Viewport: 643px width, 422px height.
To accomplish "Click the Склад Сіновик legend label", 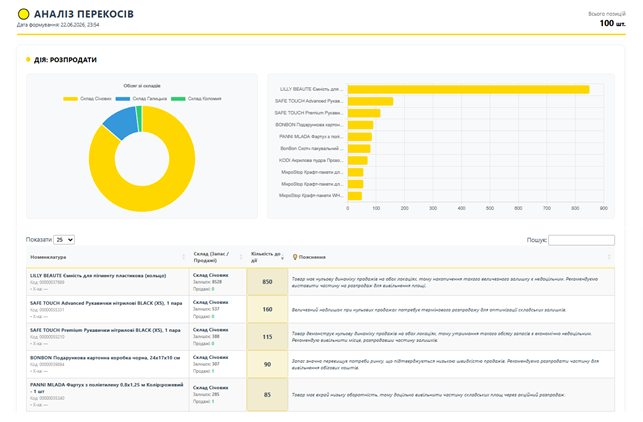I will pyautogui.click(x=96, y=99).
